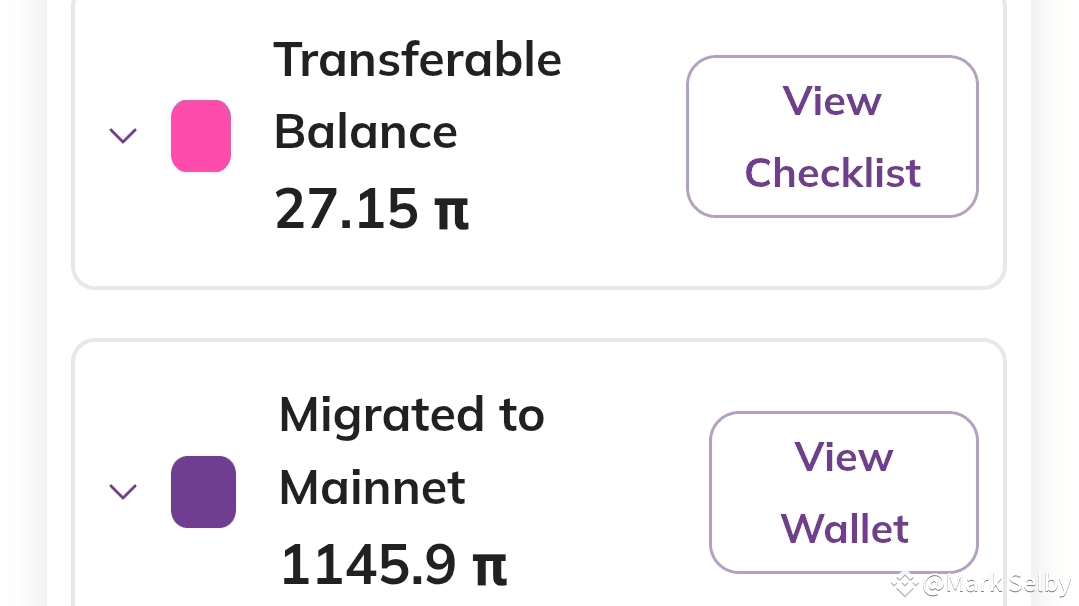Click the Migrated to heading text
Screen dimensions: 1079x606
coord(411,415)
